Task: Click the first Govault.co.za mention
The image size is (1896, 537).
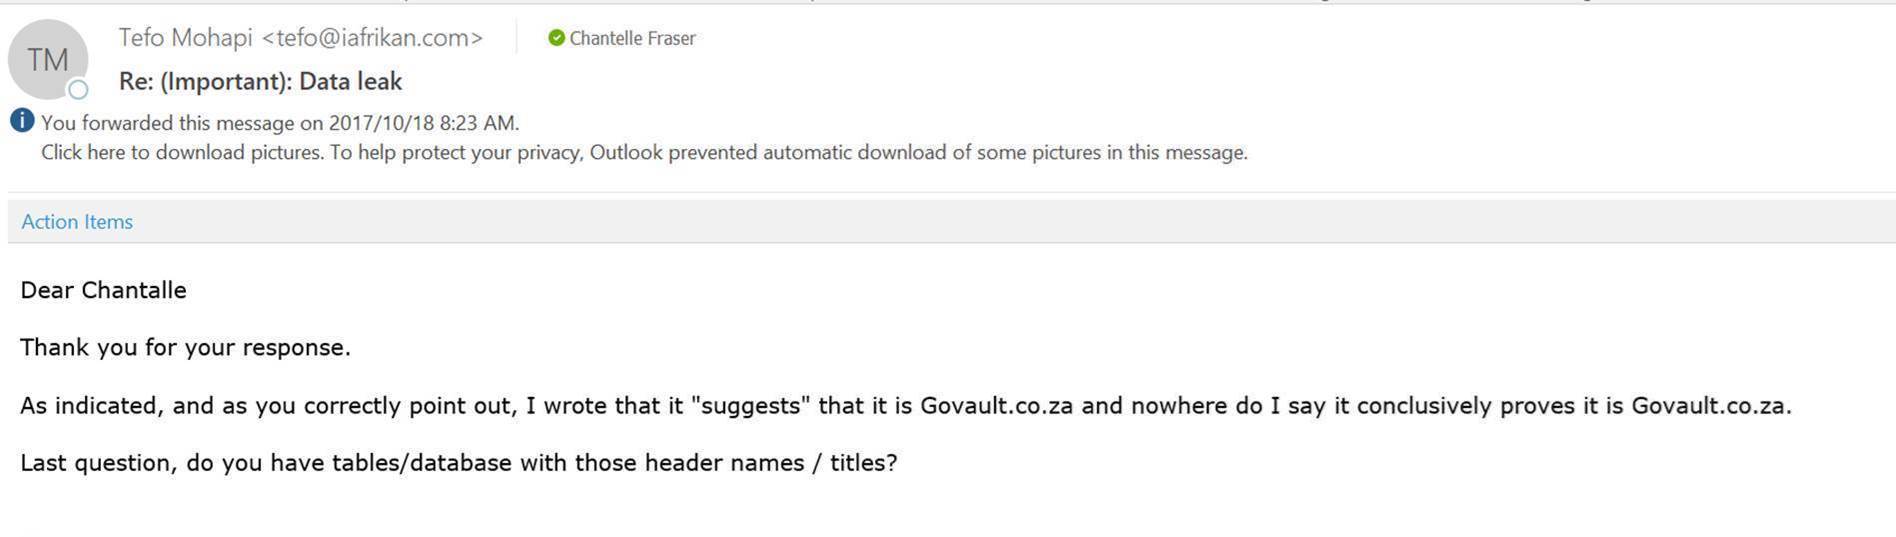Action: tap(997, 405)
